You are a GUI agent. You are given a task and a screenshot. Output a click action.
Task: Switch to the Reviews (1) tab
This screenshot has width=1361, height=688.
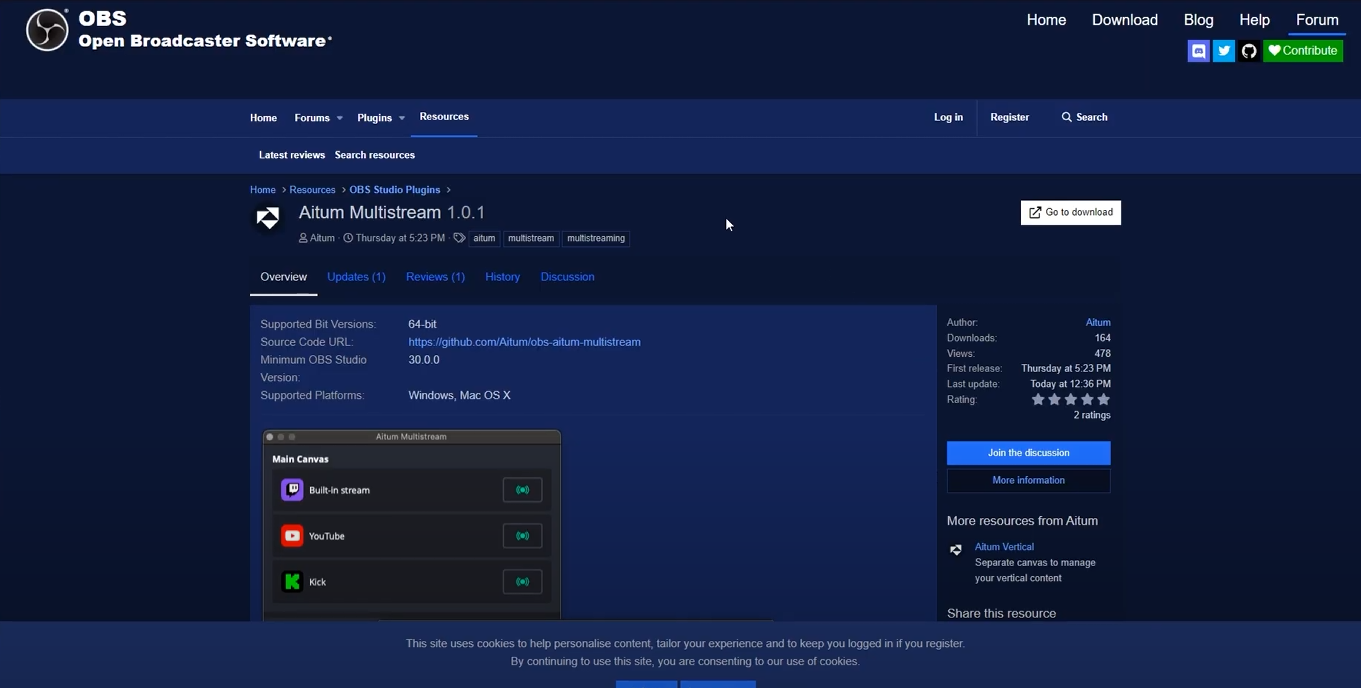pyautogui.click(x=435, y=277)
